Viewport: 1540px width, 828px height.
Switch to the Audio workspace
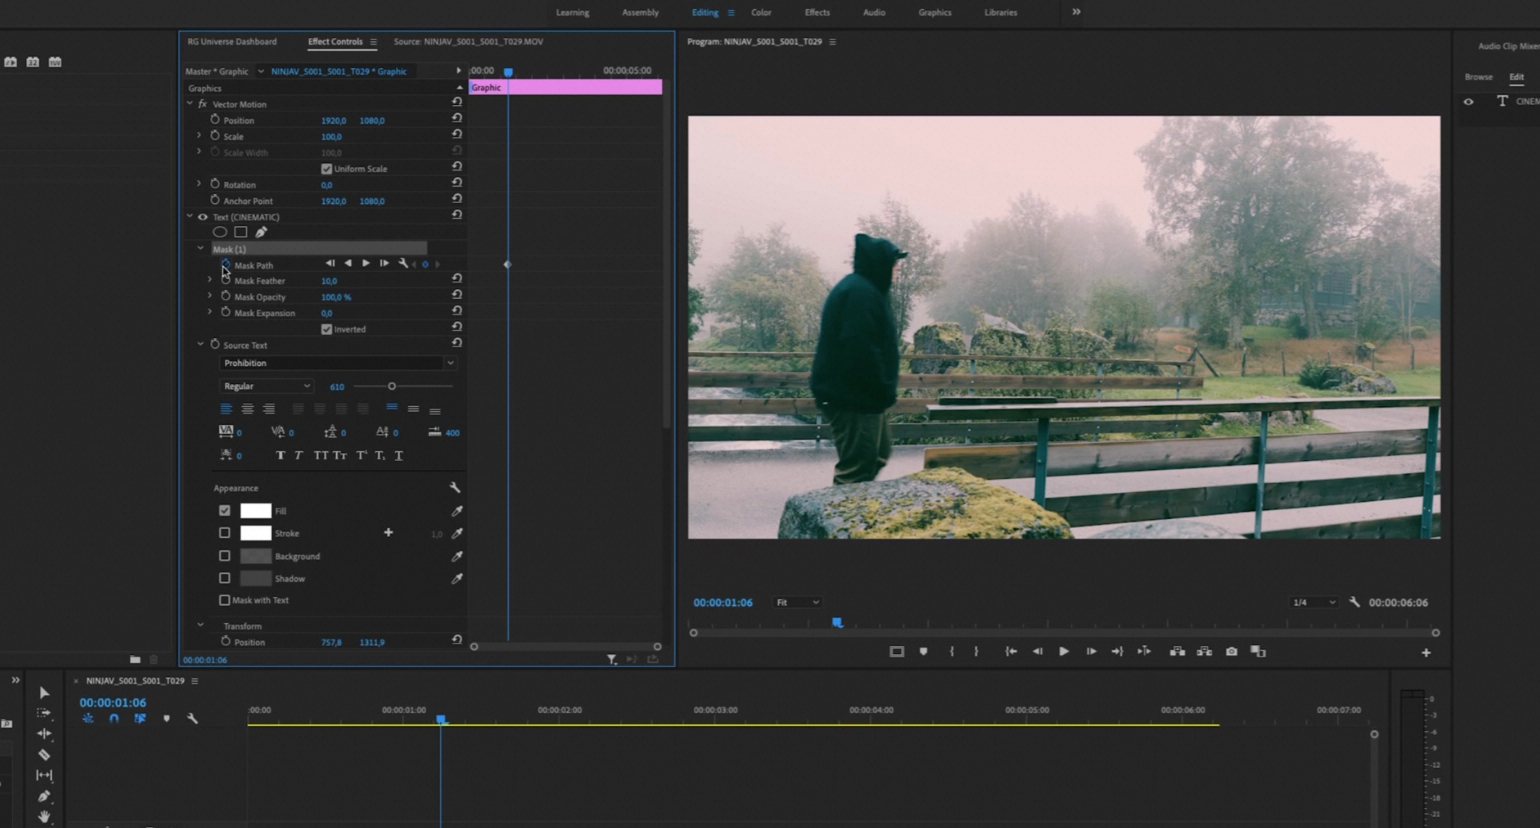pyautogui.click(x=874, y=13)
